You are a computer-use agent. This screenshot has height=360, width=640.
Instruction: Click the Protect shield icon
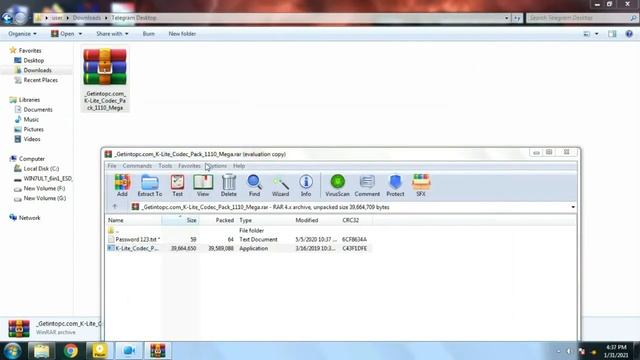[x=395, y=186]
